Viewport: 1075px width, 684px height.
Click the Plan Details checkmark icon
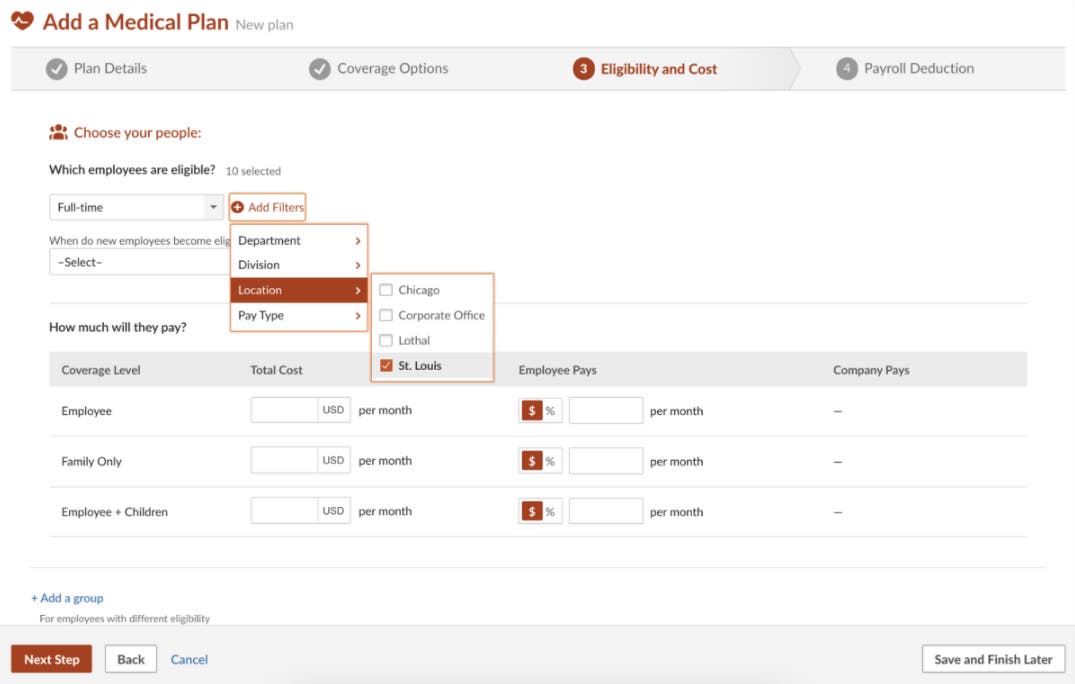tap(57, 69)
